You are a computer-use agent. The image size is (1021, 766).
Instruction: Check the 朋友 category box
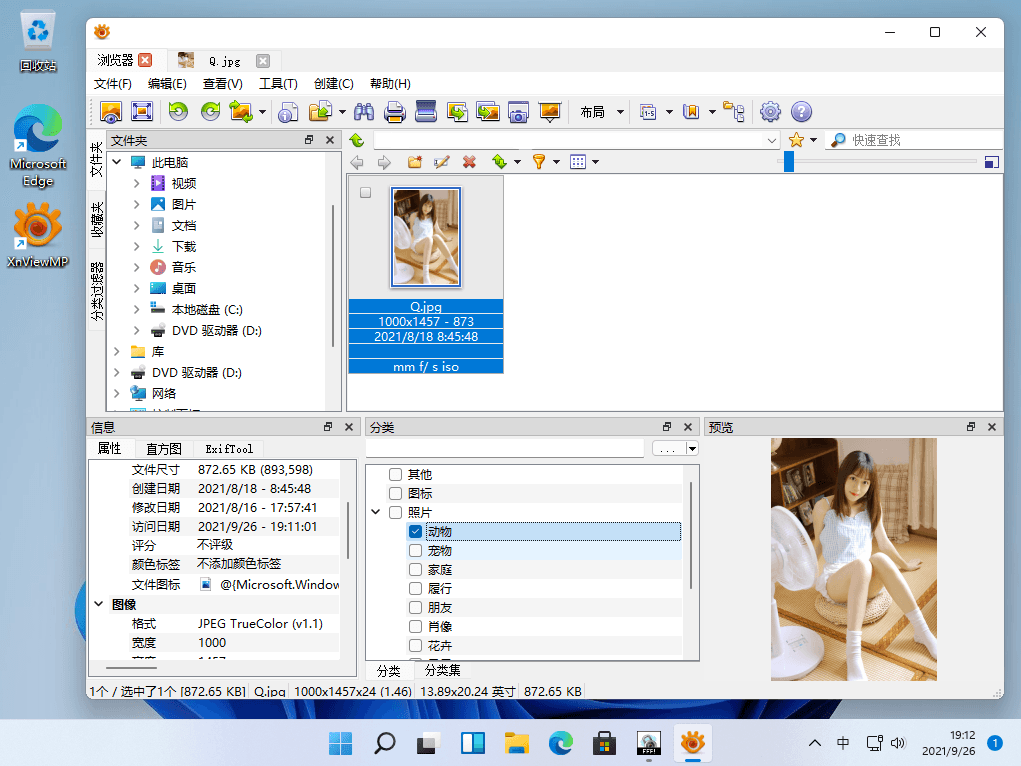pos(415,608)
